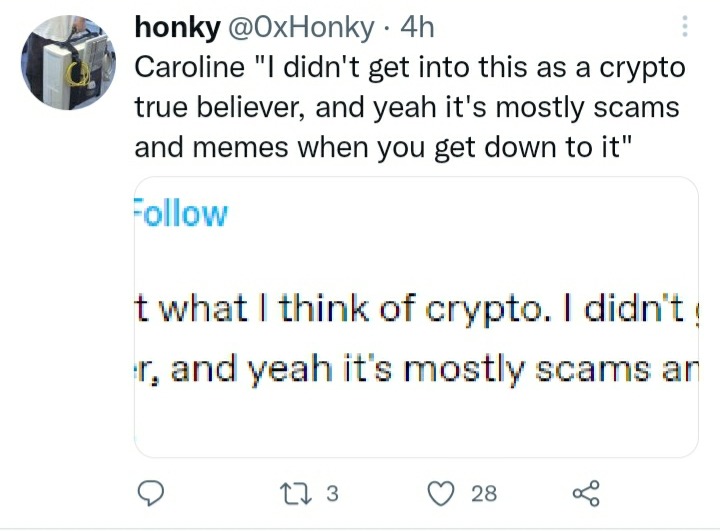Click the display name "honky"
Image resolution: width=720 pixels, height=531 pixels.
point(176,29)
